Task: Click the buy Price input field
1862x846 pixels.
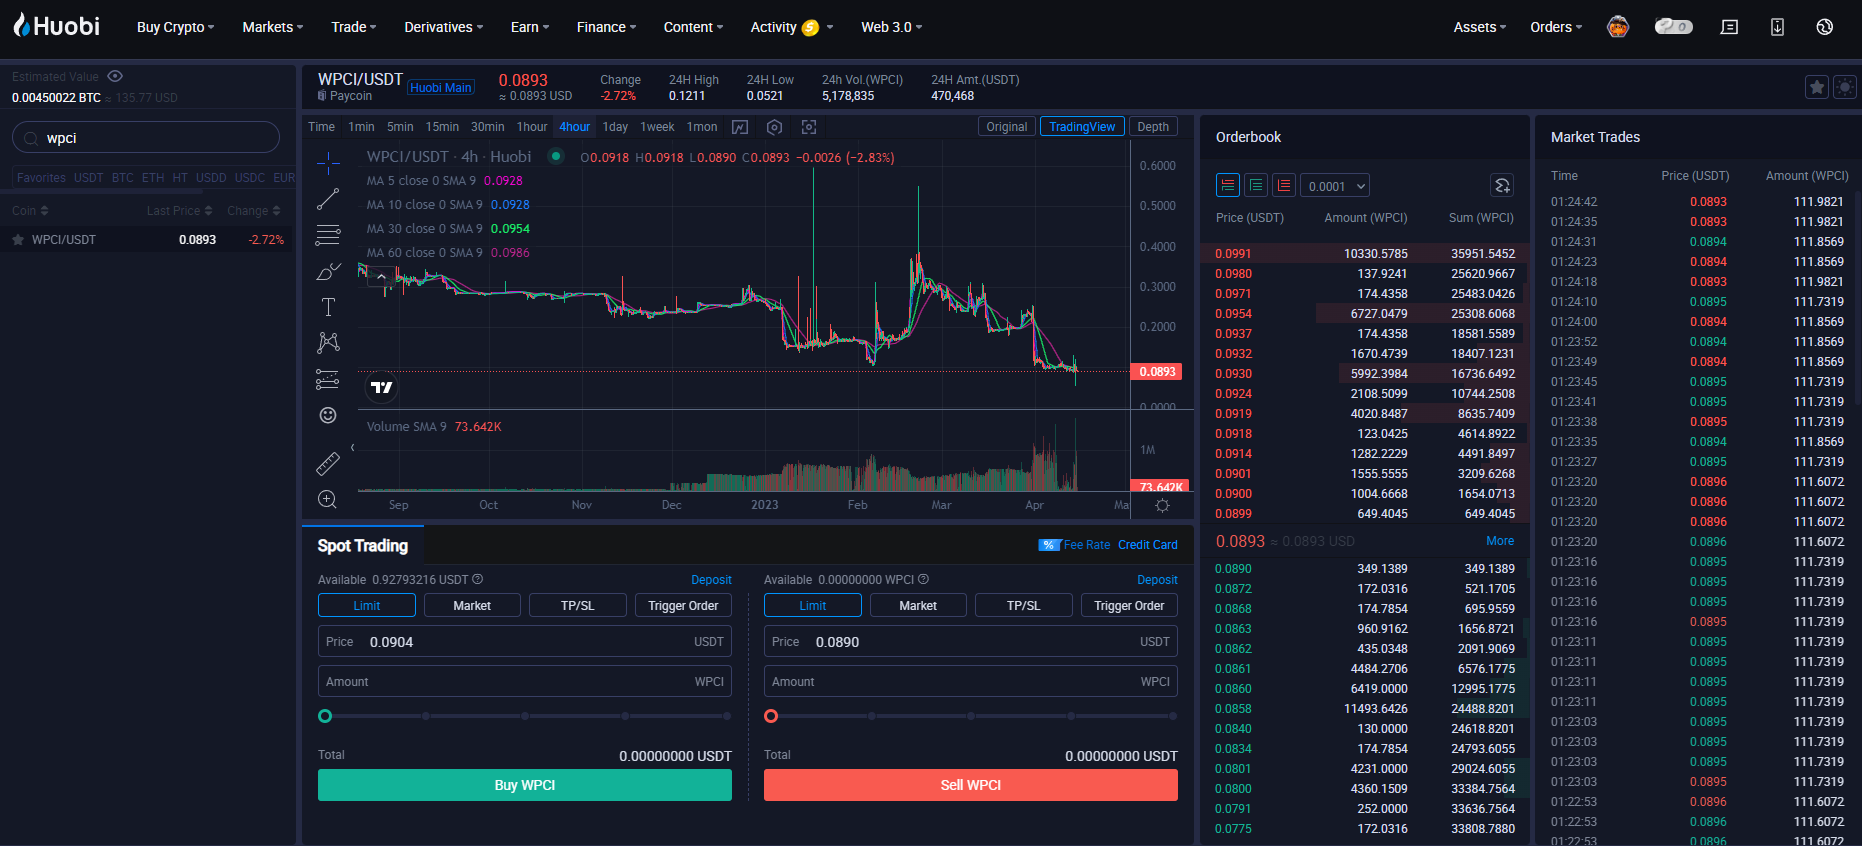Action: coord(525,642)
